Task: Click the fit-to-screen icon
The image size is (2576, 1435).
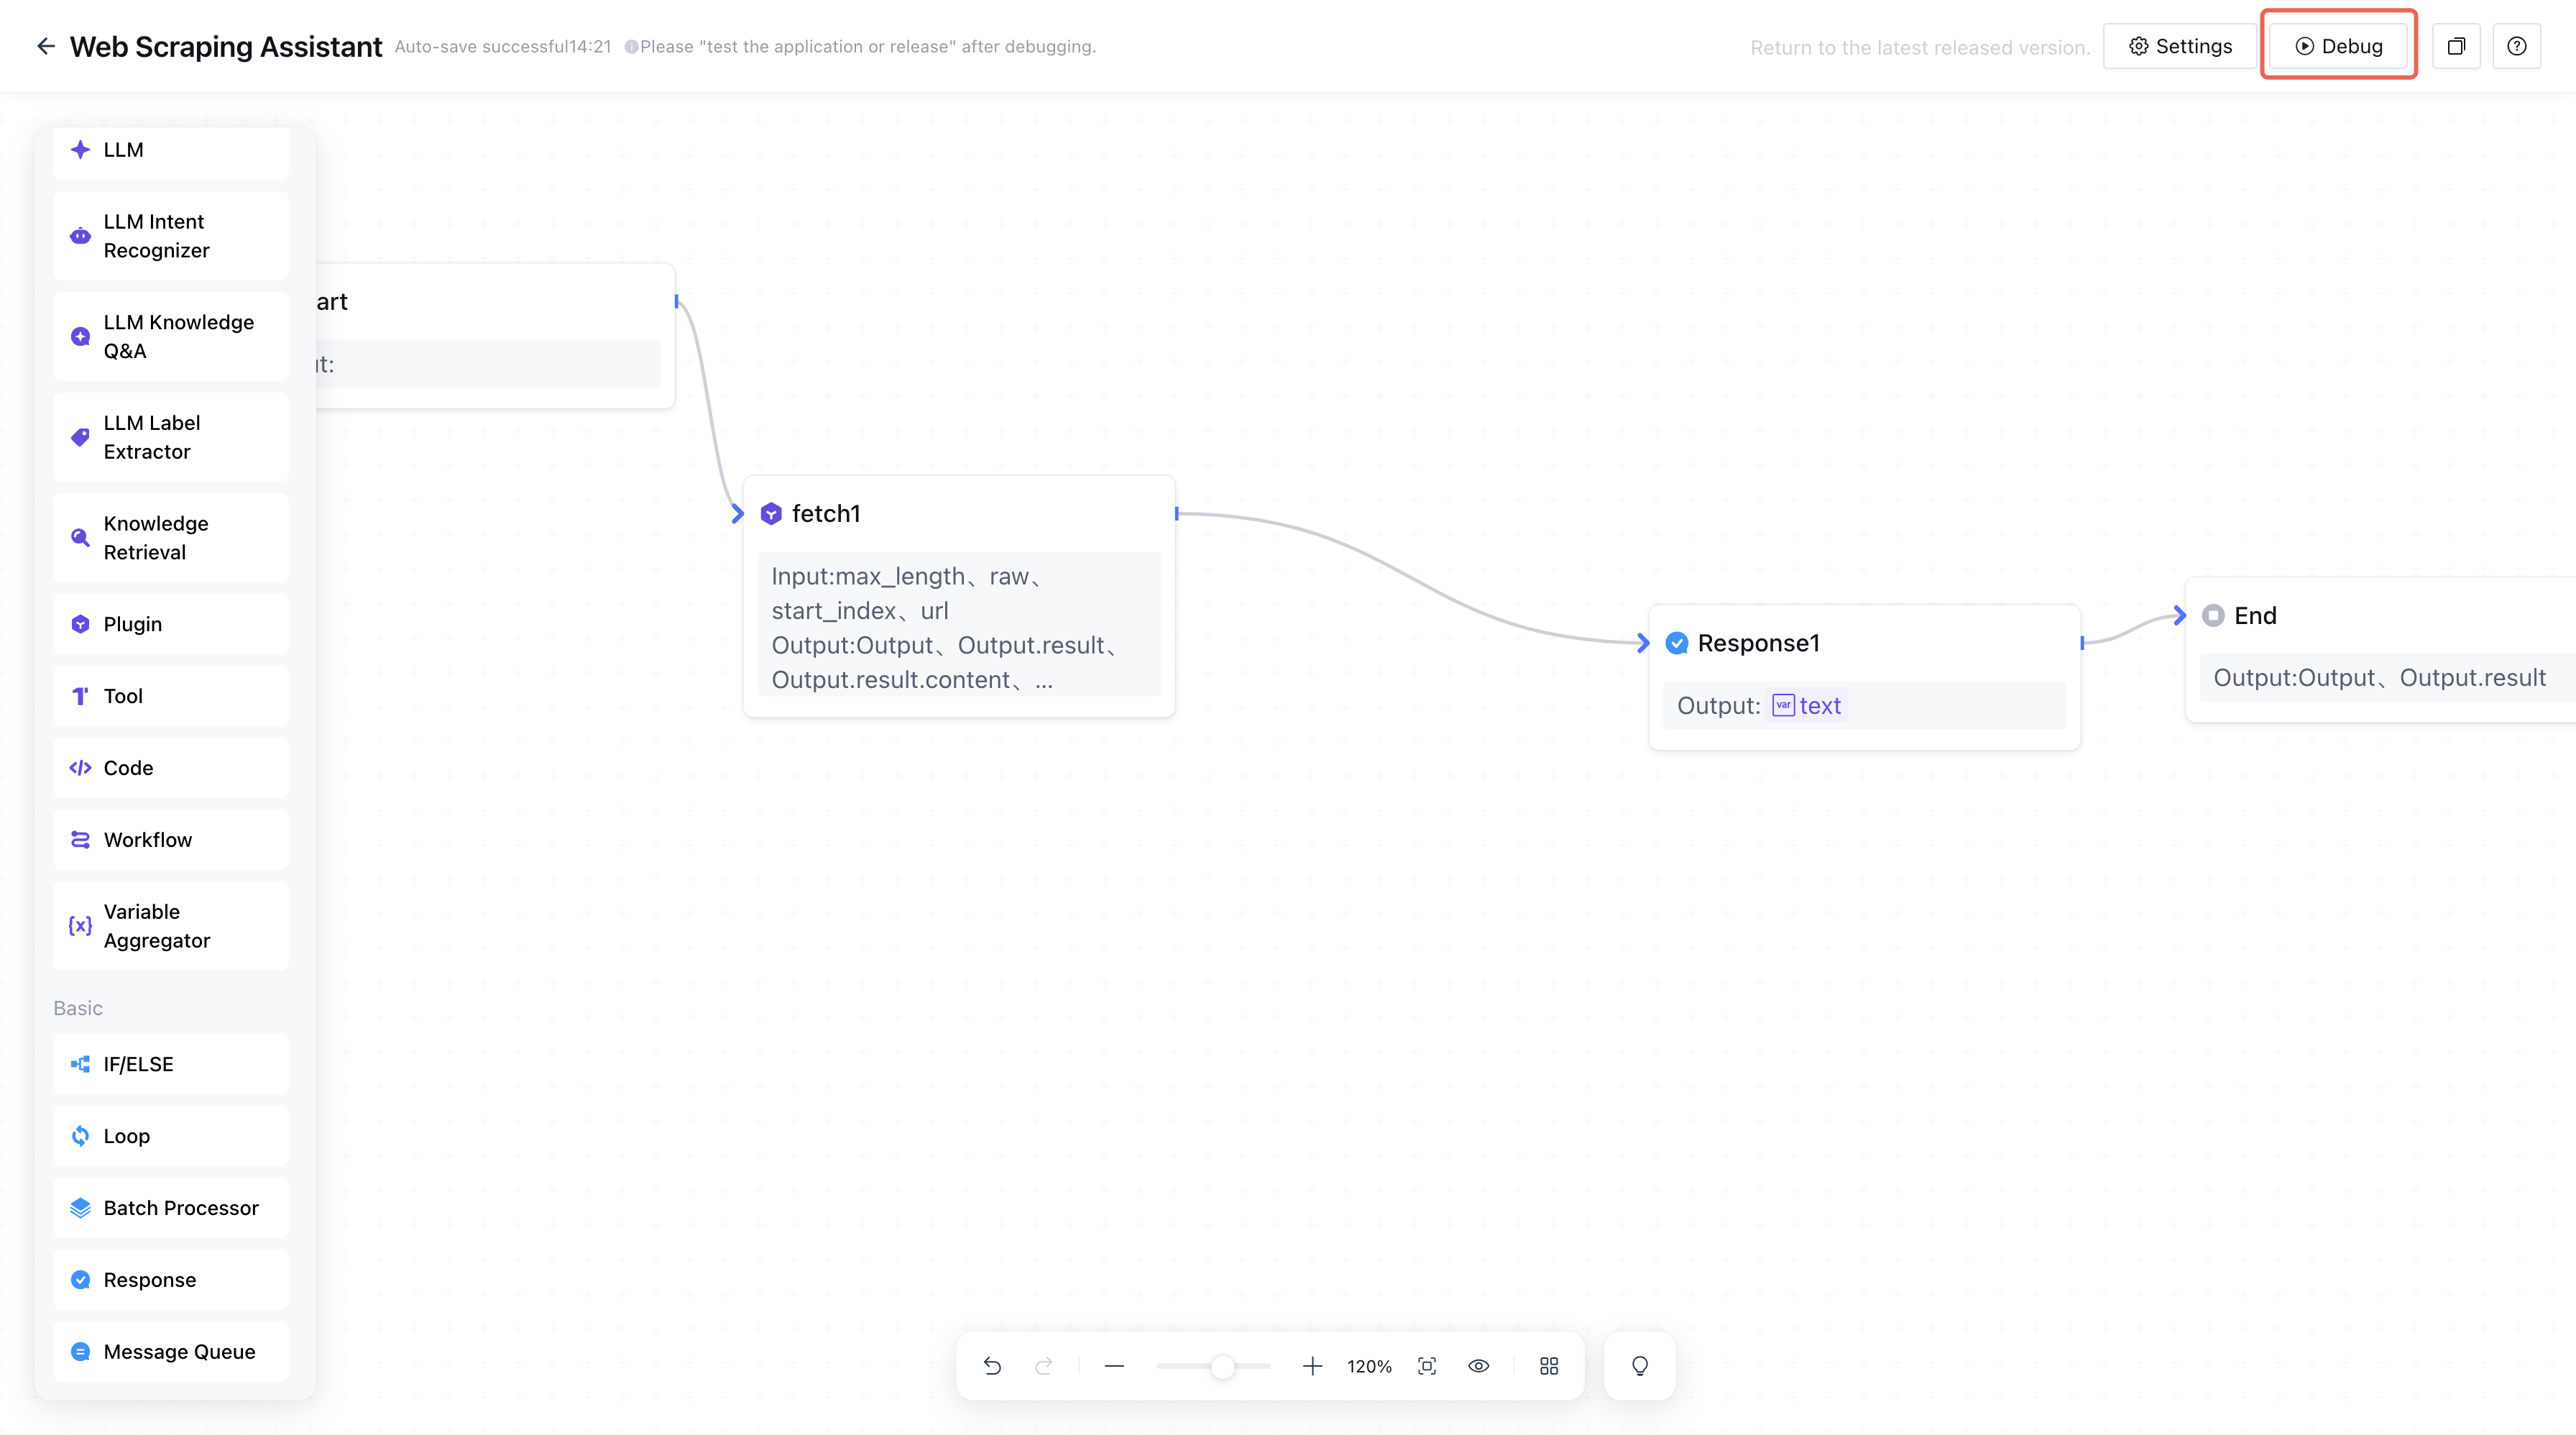Action: point(1427,1366)
